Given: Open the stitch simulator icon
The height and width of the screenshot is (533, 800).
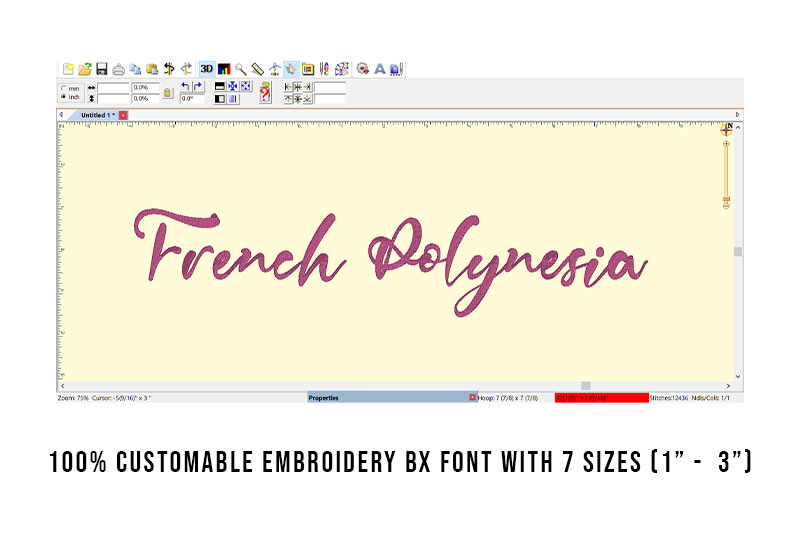Looking at the screenshot, I should (308, 69).
